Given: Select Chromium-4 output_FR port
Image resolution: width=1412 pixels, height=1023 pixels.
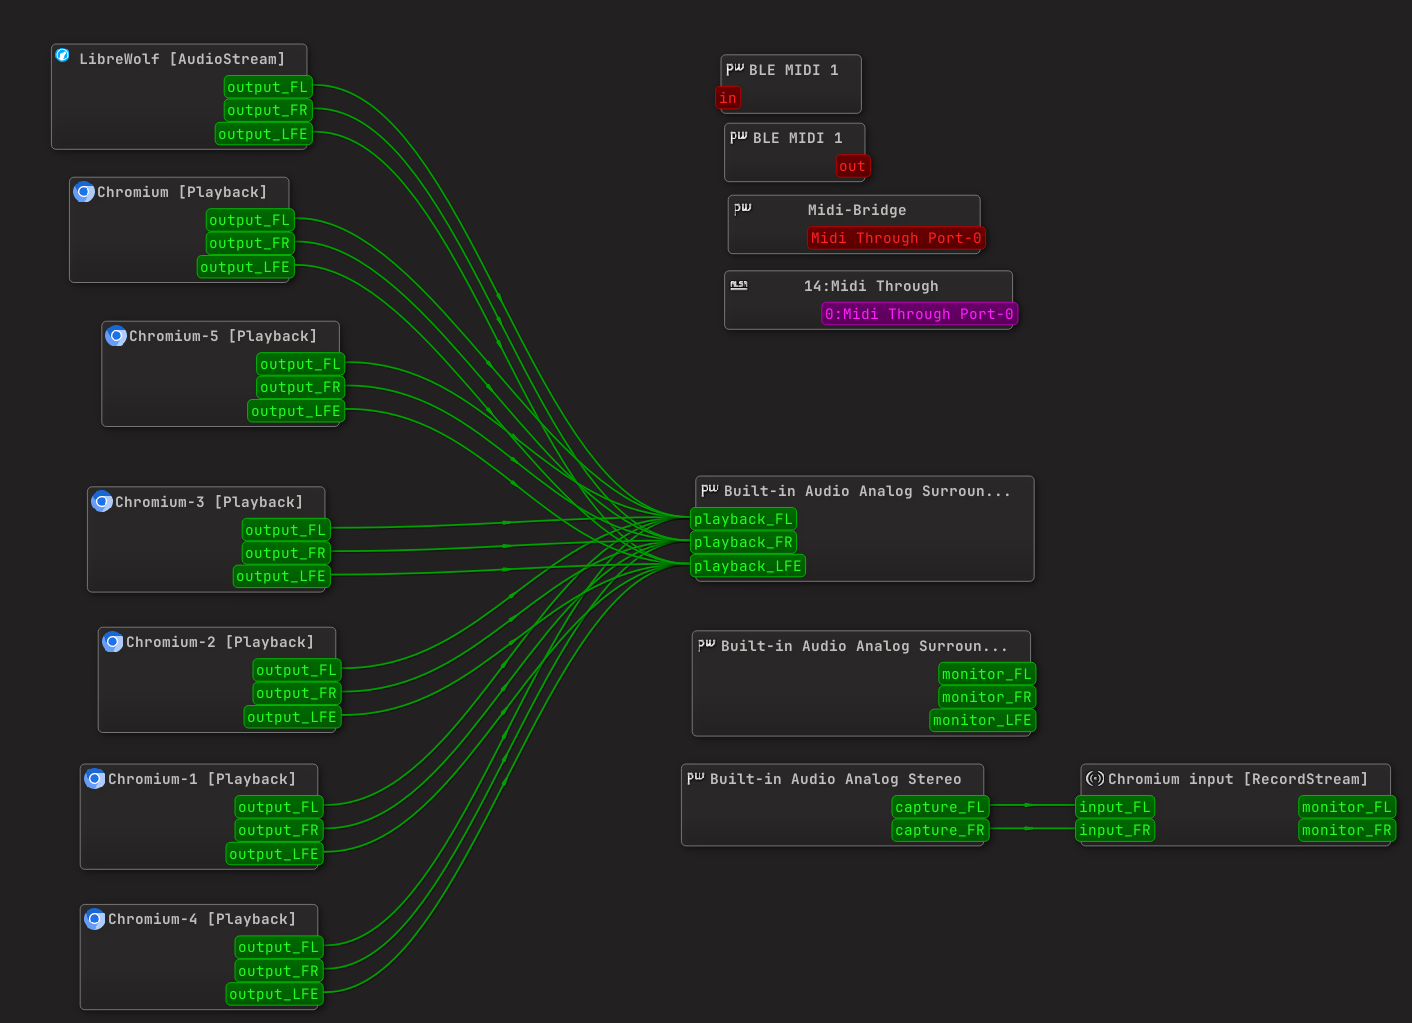Looking at the screenshot, I should click(279, 971).
